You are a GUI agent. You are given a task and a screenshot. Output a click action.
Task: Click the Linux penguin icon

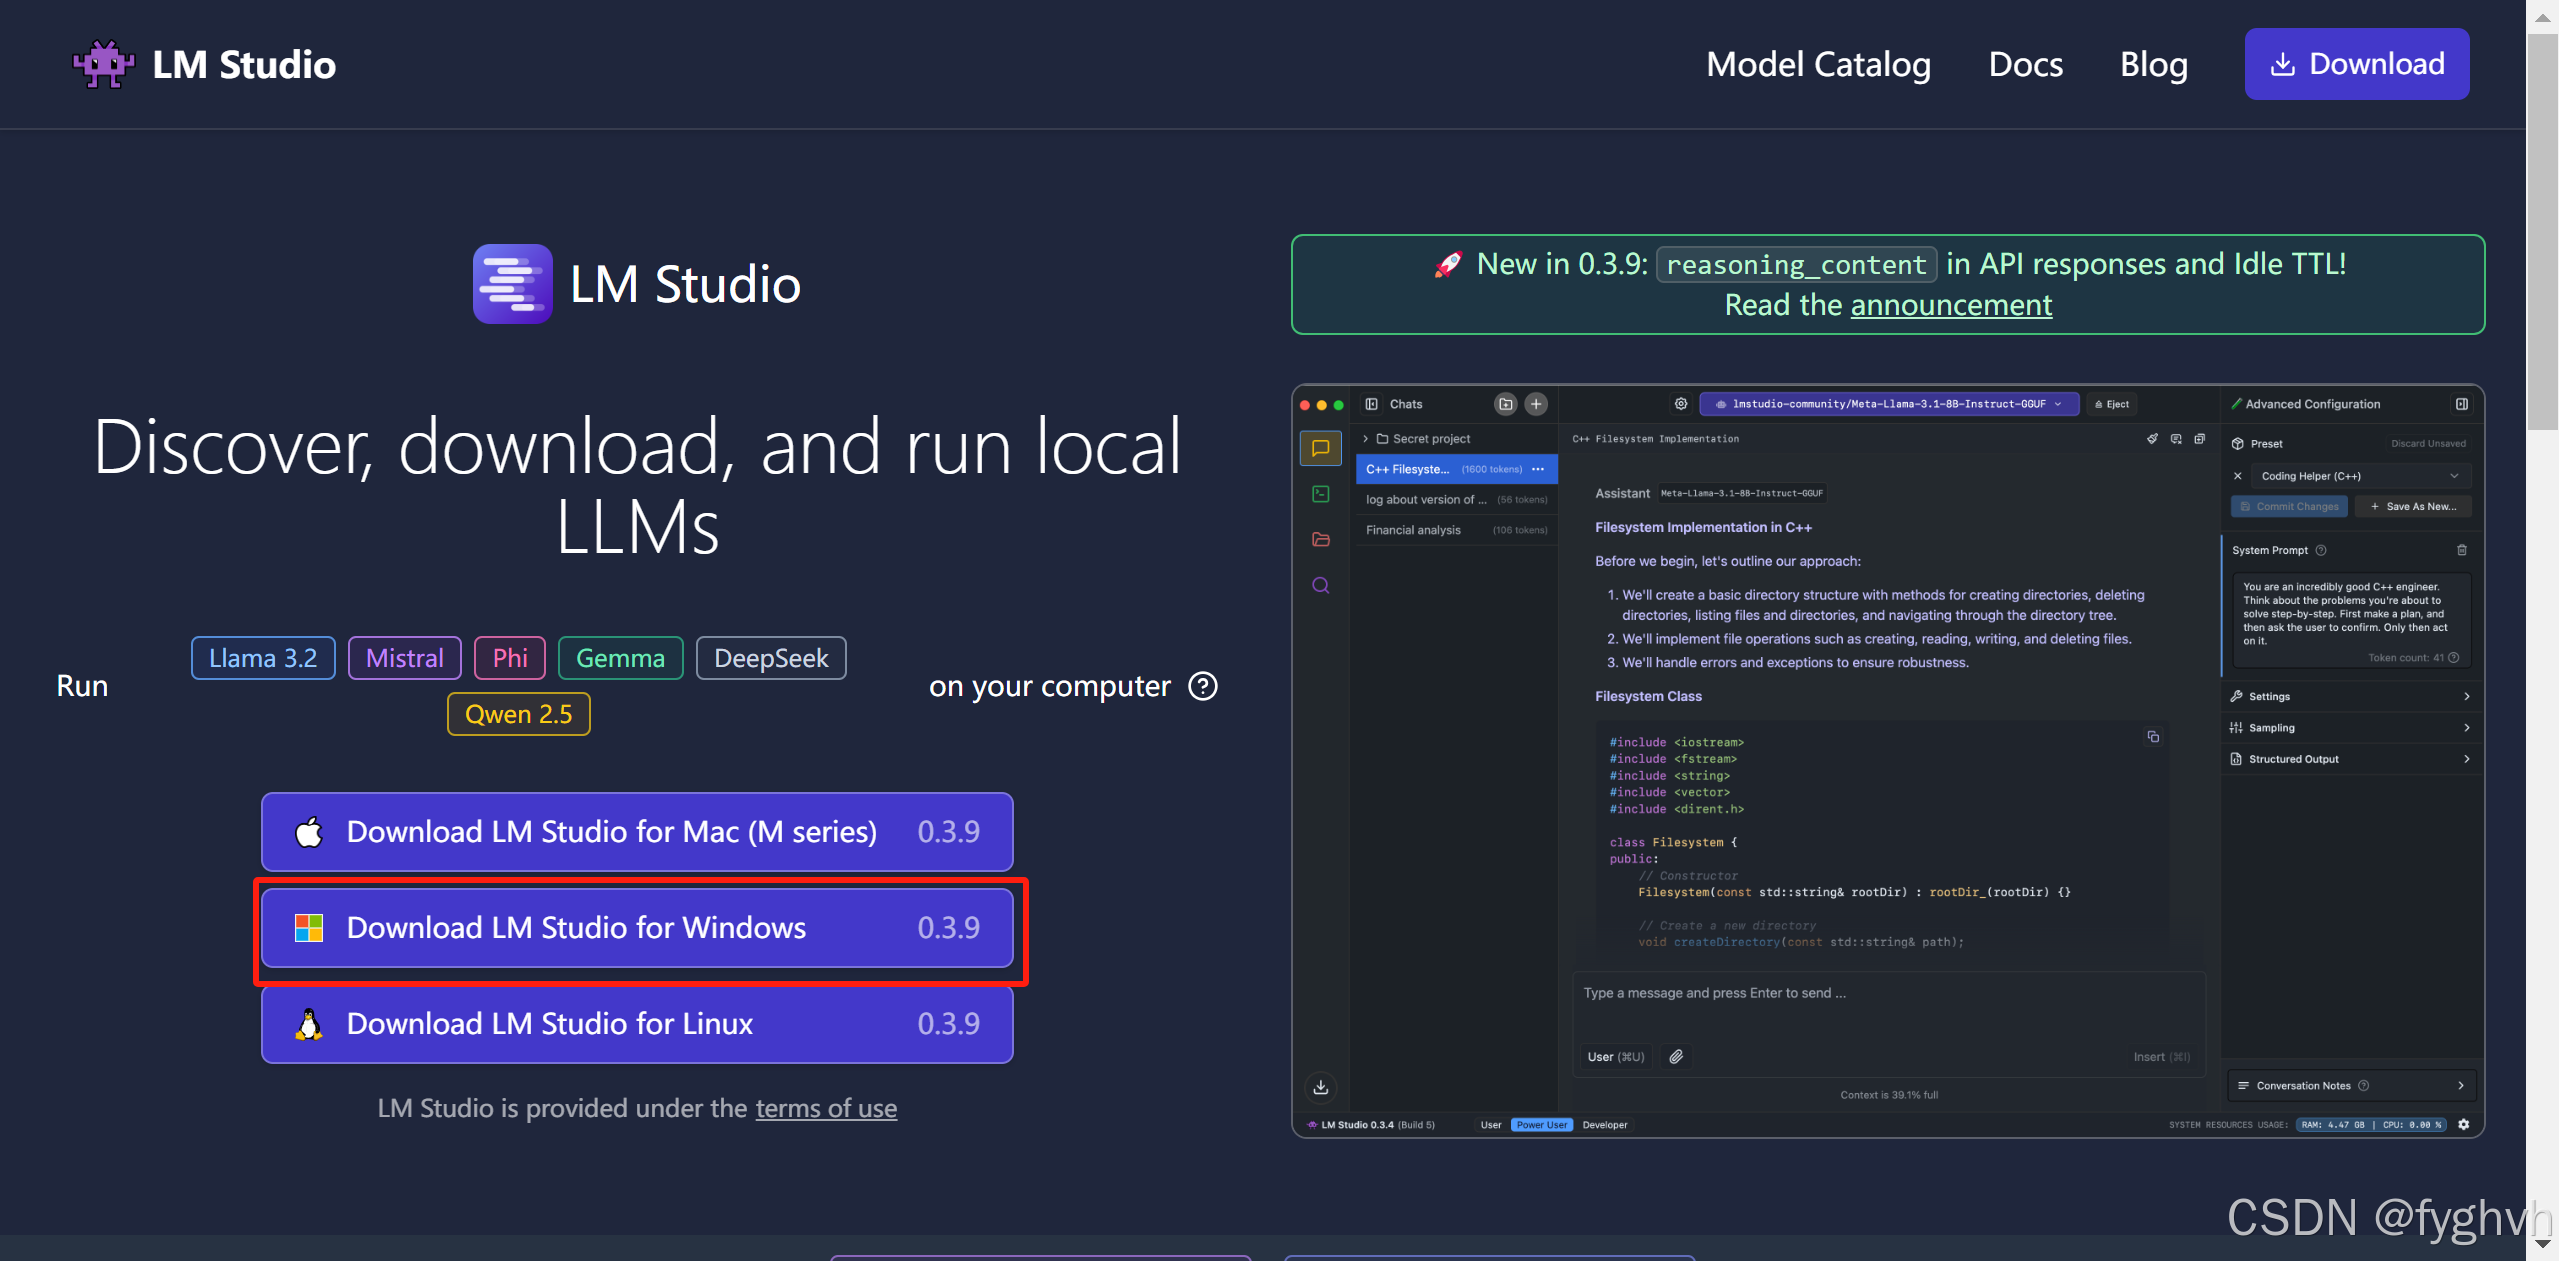point(309,1024)
